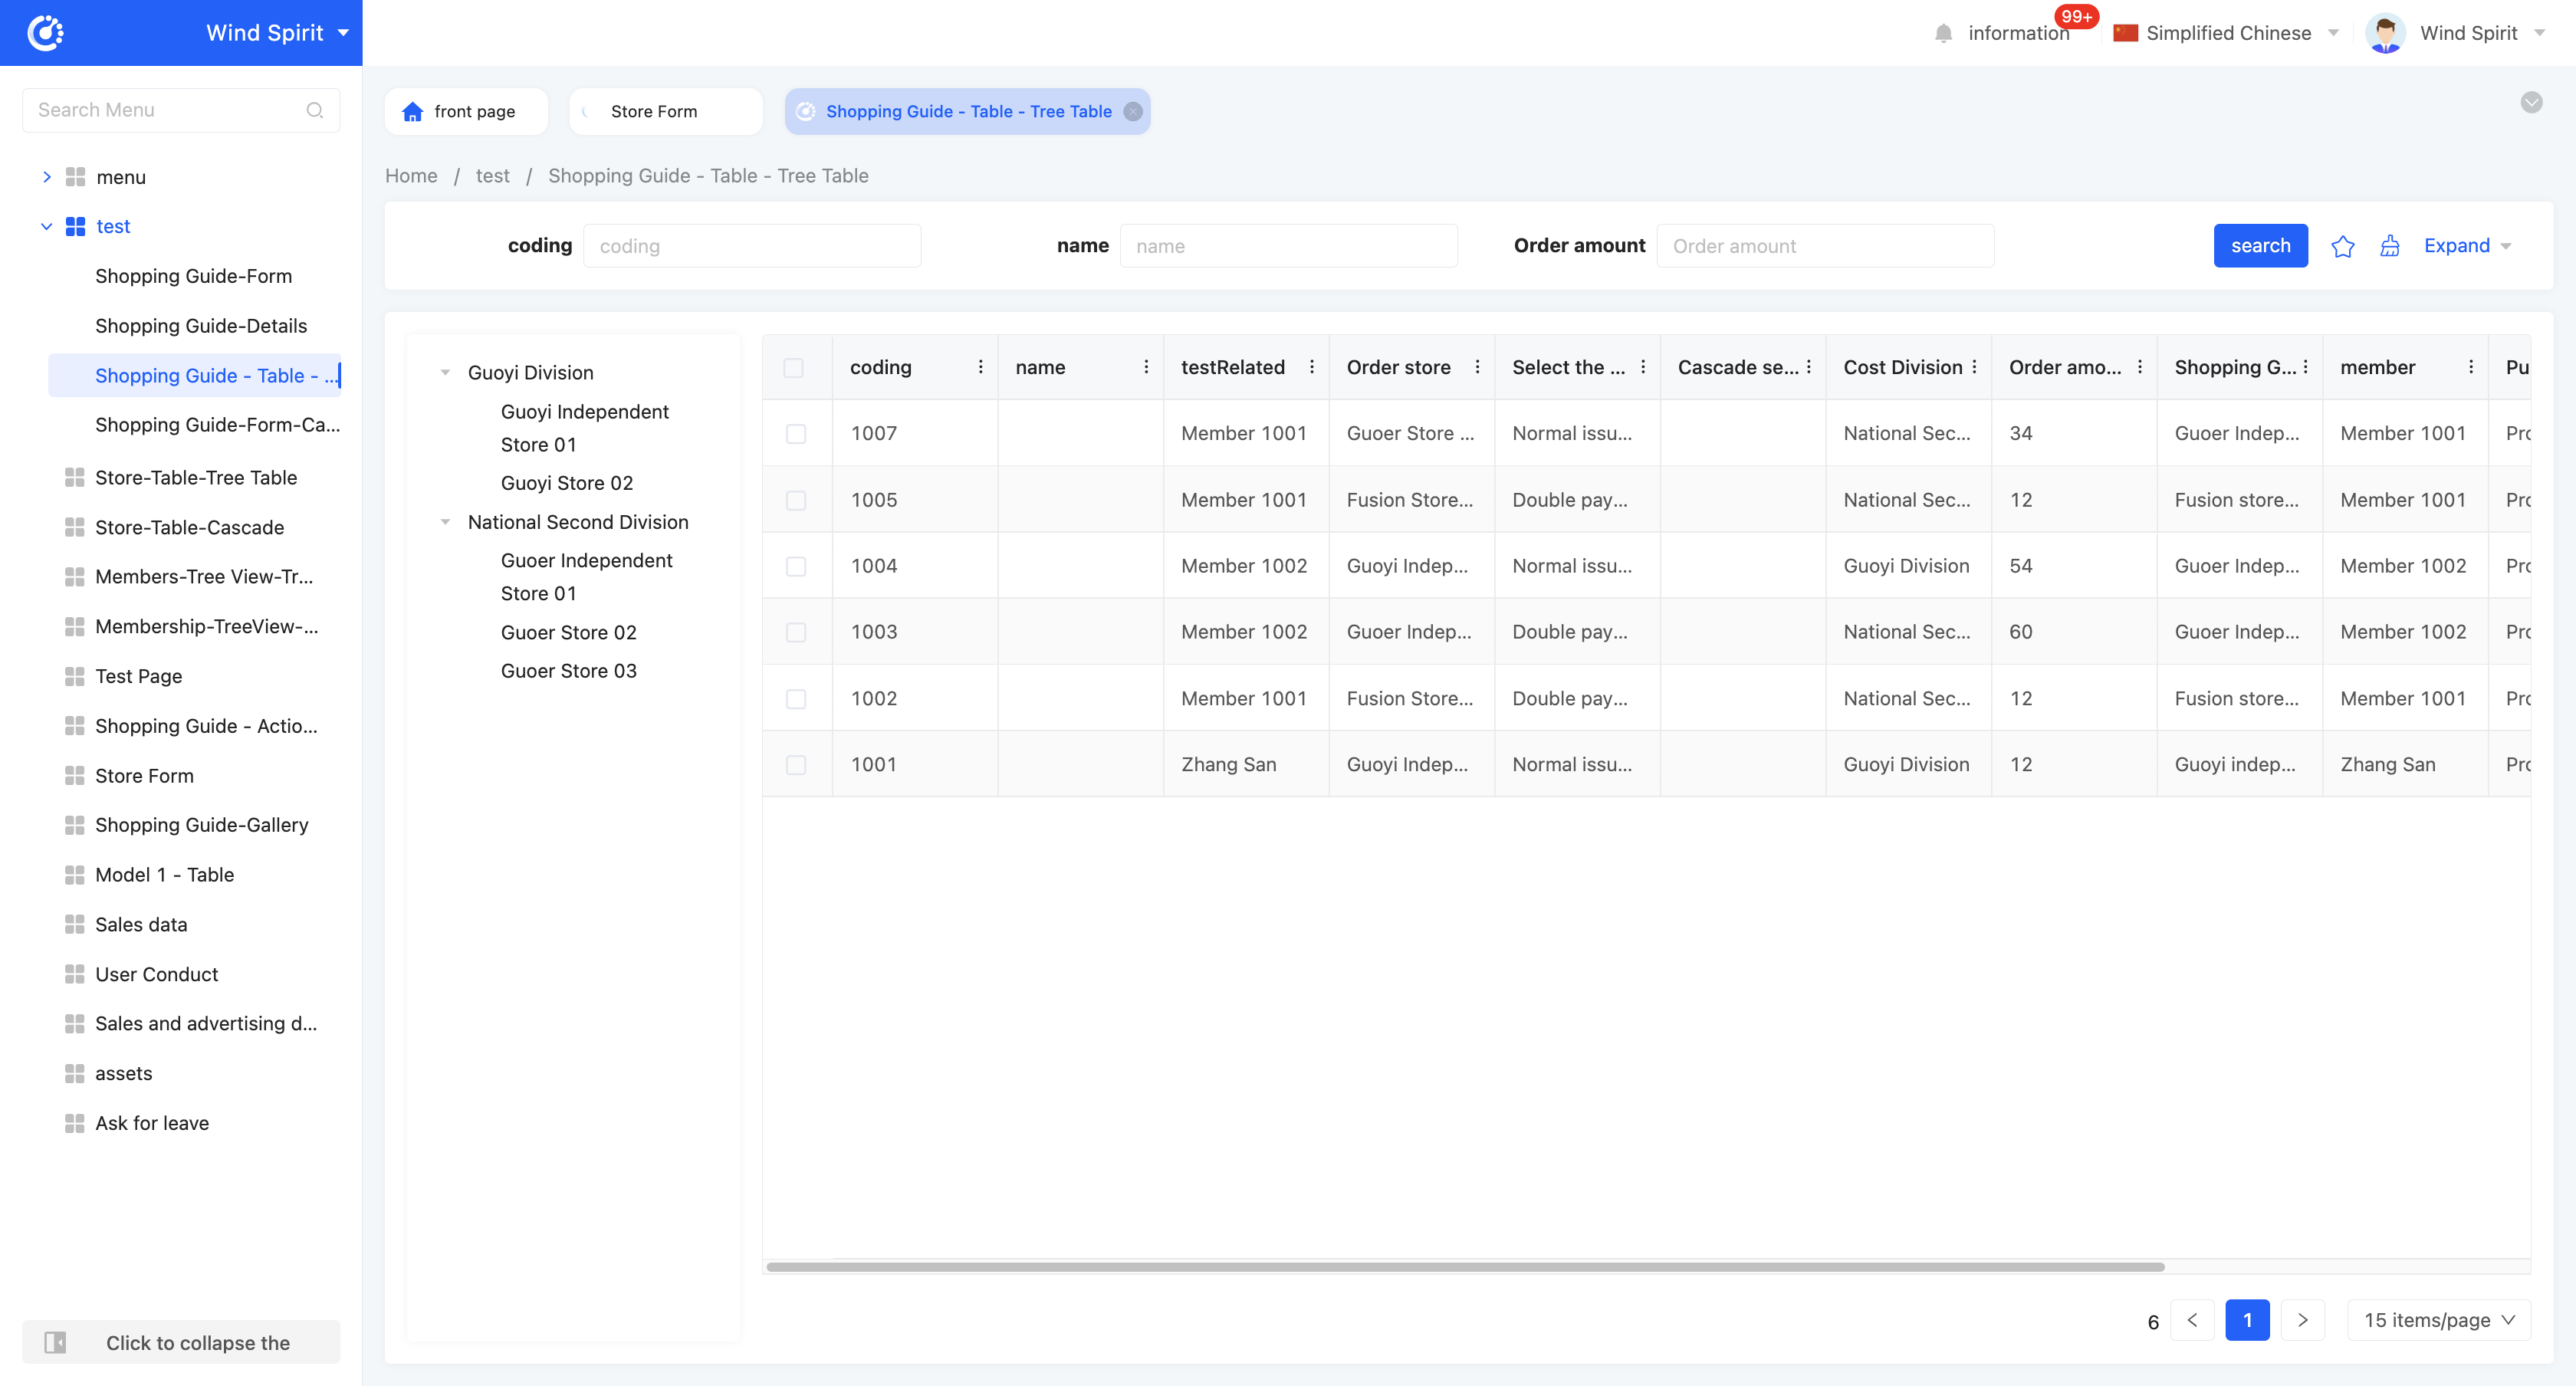Switch to the Store Form tab
The height and width of the screenshot is (1386, 2576).
(654, 112)
